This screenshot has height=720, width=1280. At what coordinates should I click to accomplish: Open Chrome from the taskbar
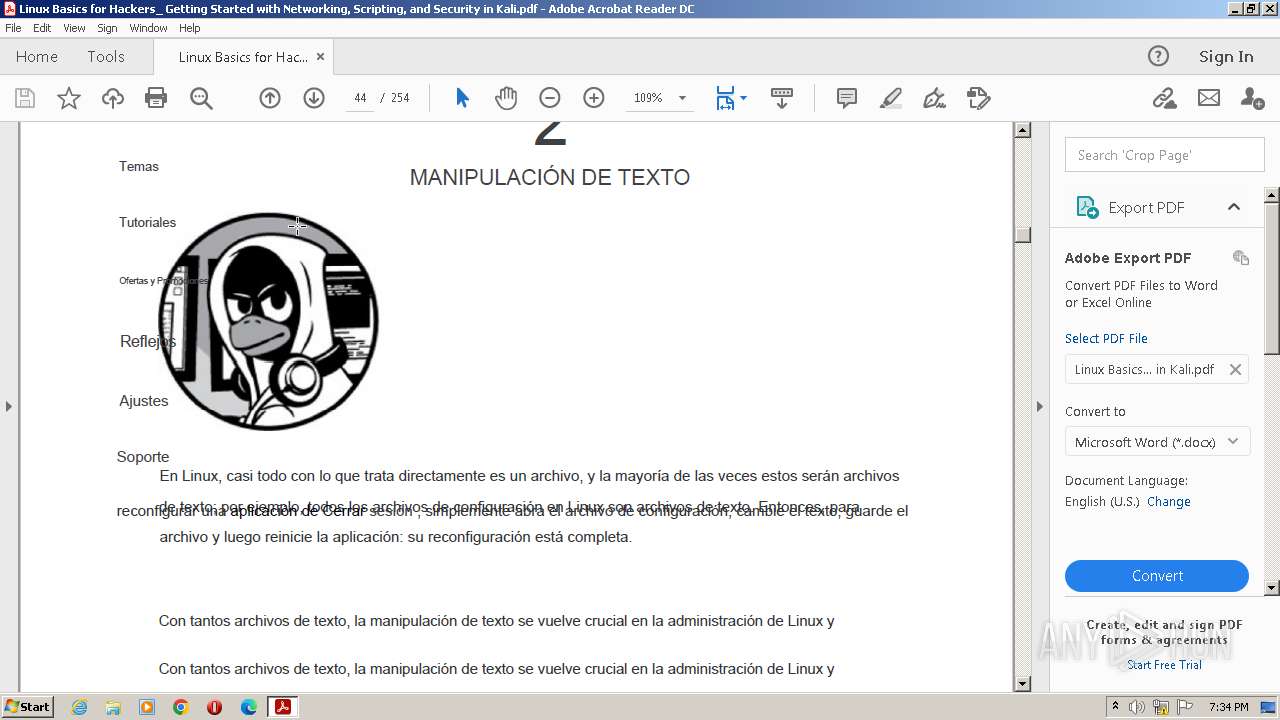pyautogui.click(x=181, y=707)
